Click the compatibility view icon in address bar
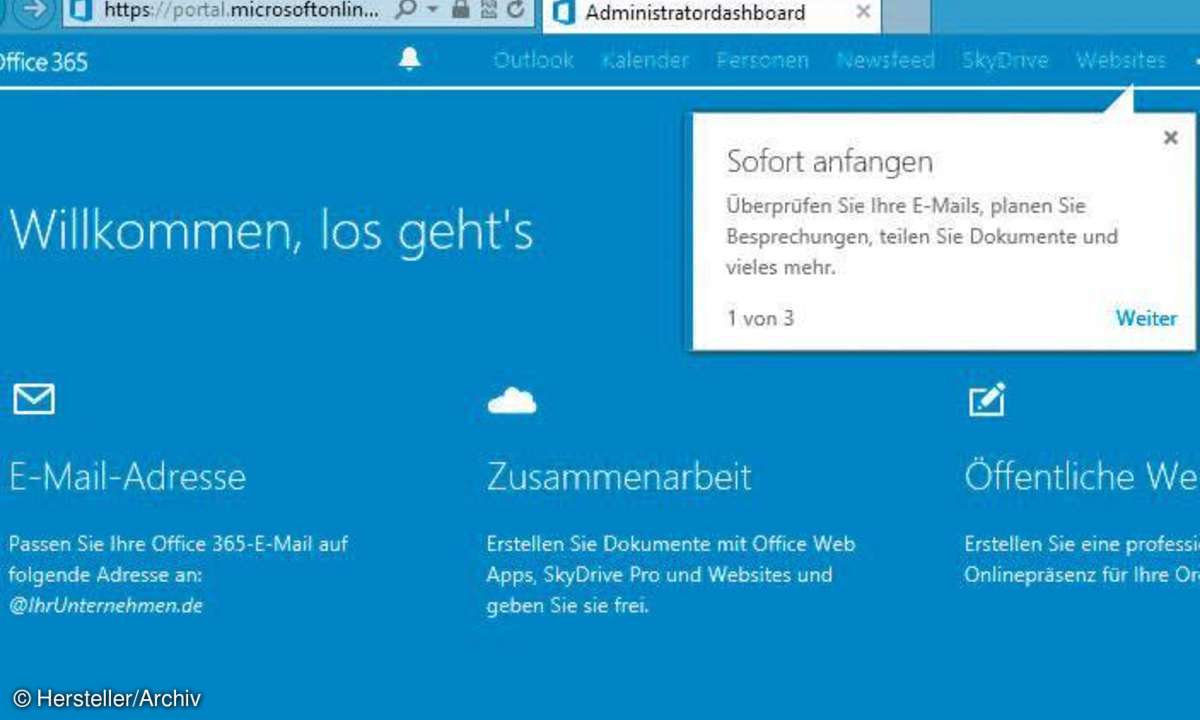The width and height of the screenshot is (1200, 720). point(488,10)
